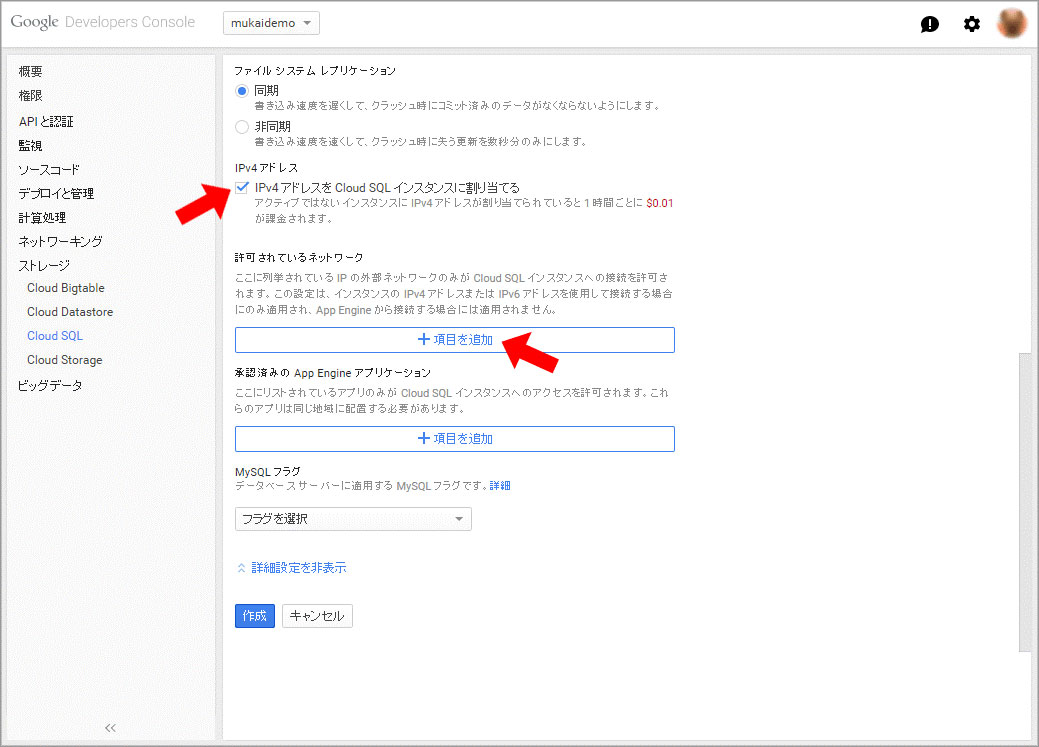Click the page vertical scrollbar
This screenshot has height=747, width=1039.
(1024, 502)
